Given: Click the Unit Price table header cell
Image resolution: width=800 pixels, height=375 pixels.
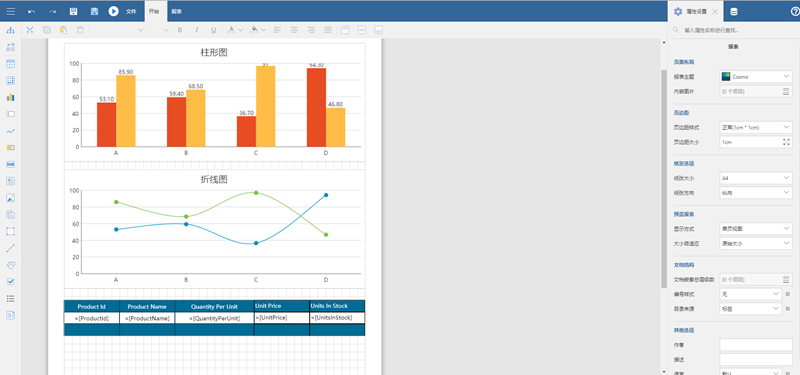Looking at the screenshot, I should pos(282,306).
